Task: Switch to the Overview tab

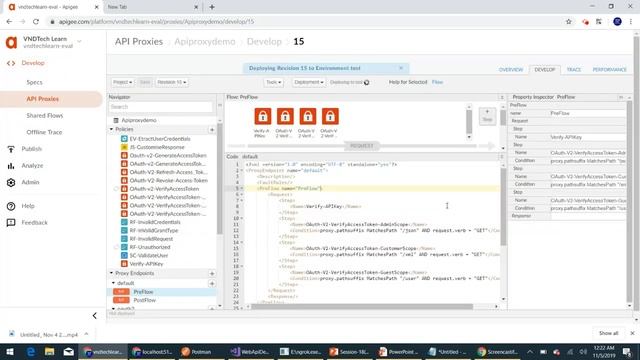Action: coord(511,70)
